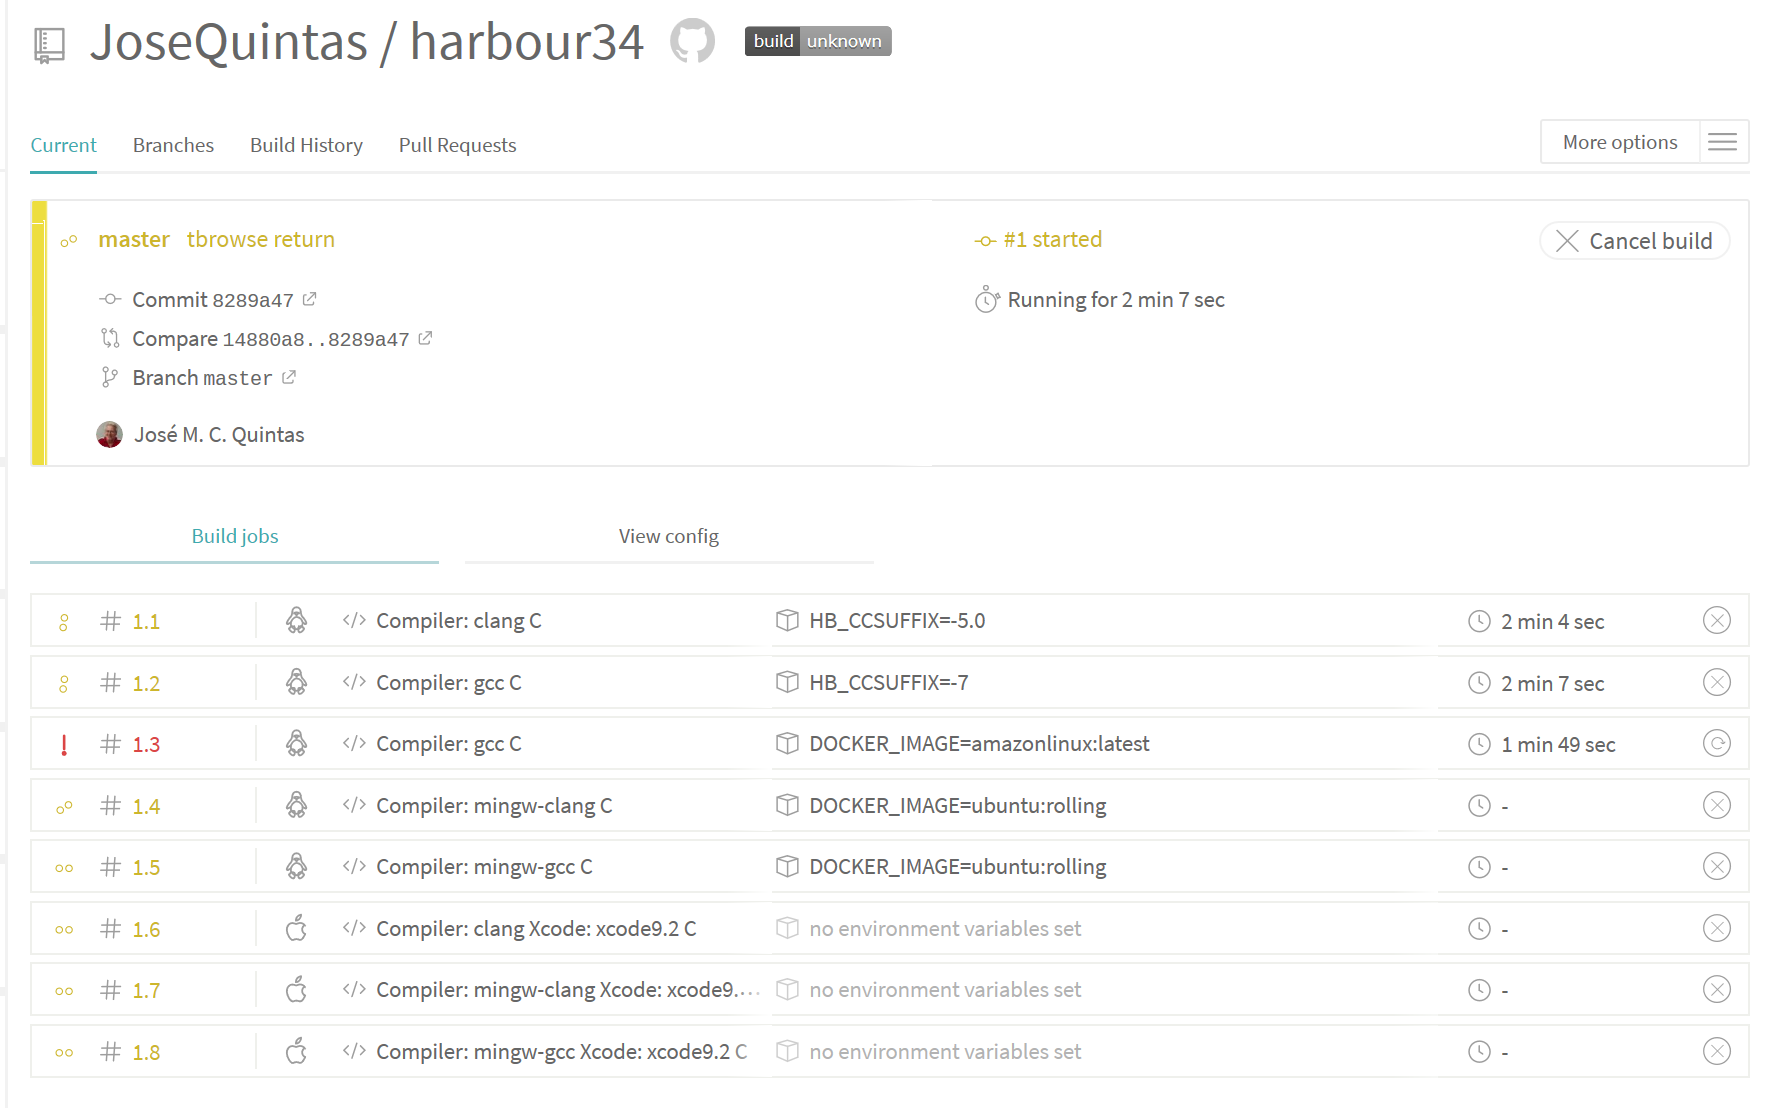Click 'HB_CCSUFFIX=-5.0' in job 1.1
This screenshot has height=1108, width=1765.
click(897, 621)
